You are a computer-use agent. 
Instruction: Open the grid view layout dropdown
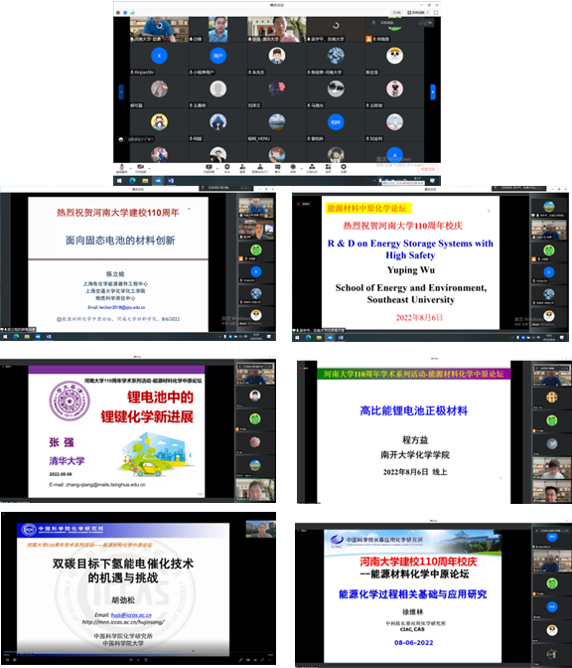(x=418, y=12)
